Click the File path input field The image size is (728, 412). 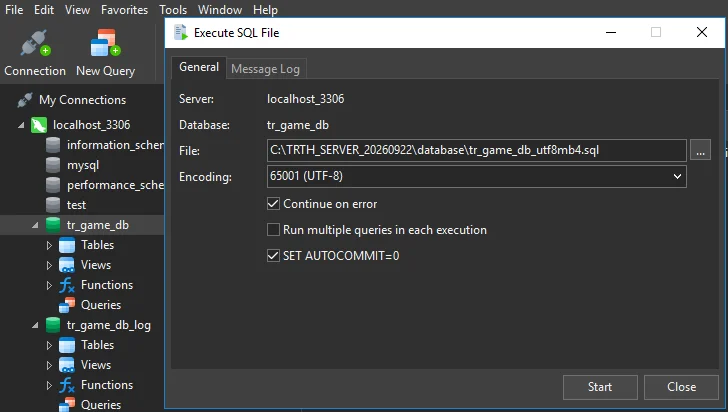[476, 150]
